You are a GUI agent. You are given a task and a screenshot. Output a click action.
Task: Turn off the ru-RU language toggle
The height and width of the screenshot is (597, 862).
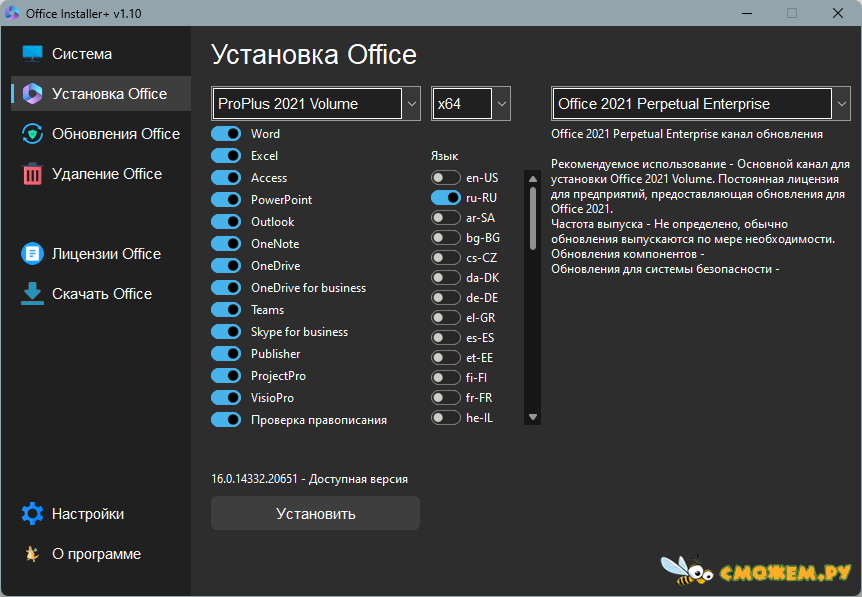click(446, 197)
